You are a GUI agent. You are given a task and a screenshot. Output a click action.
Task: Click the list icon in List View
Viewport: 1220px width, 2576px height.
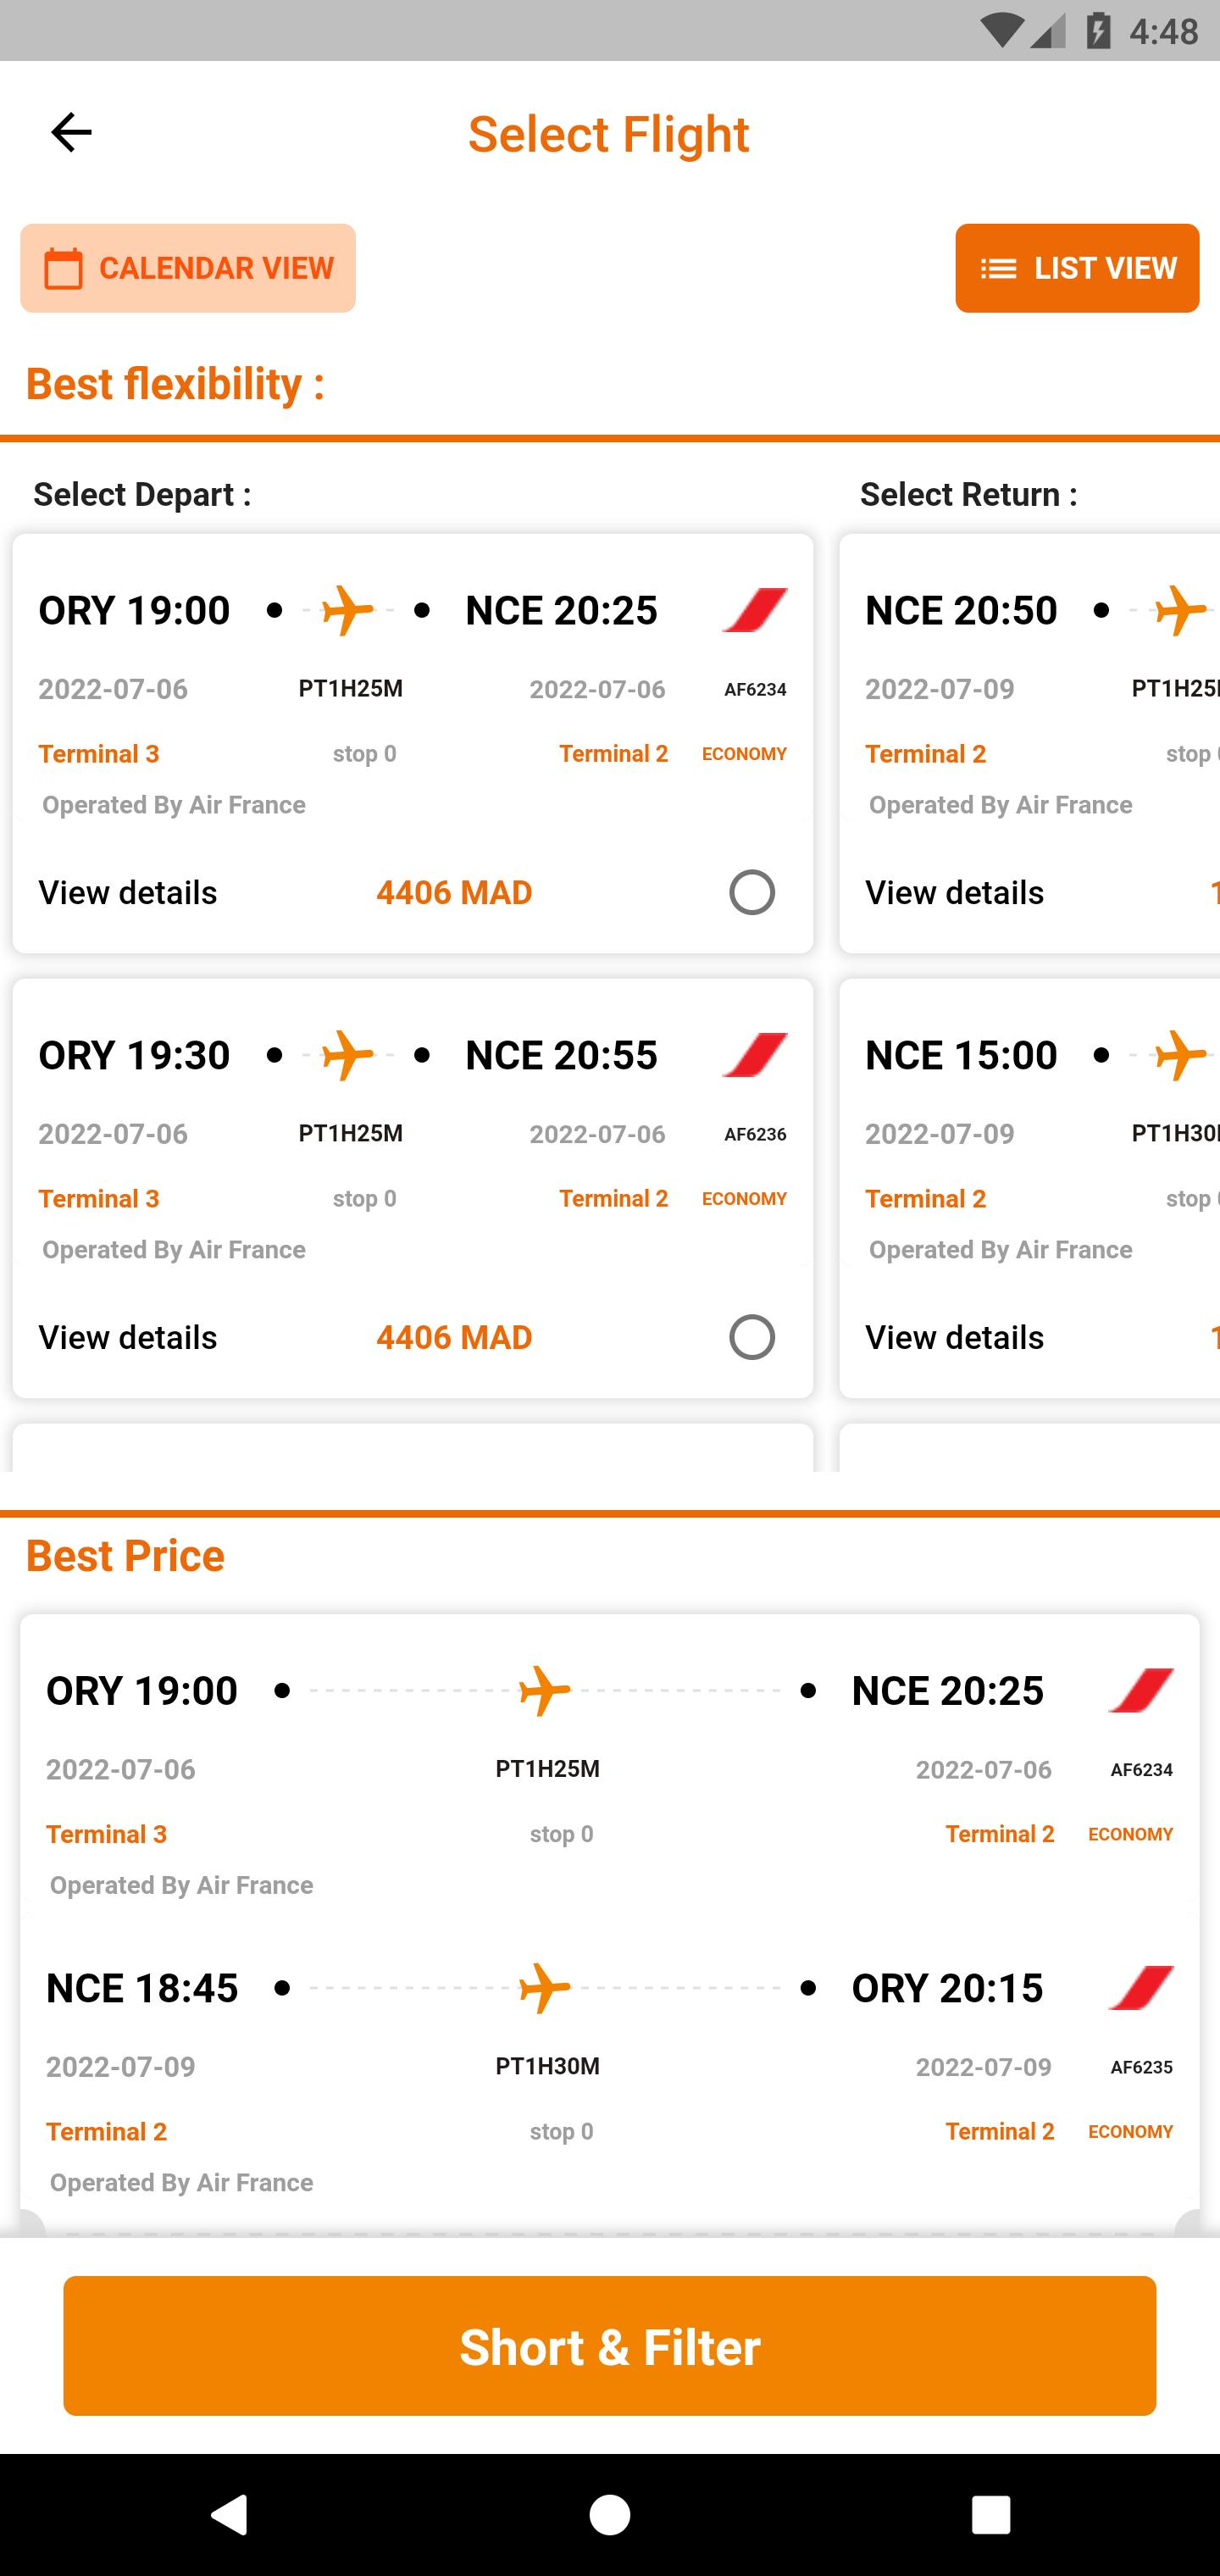point(998,268)
